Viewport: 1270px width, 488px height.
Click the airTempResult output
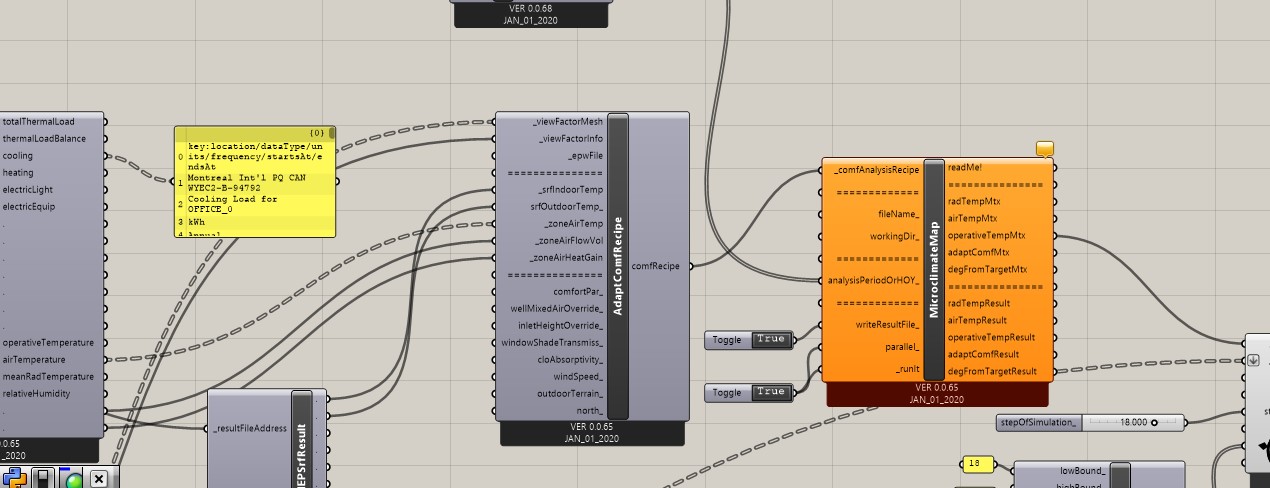pos(977,320)
